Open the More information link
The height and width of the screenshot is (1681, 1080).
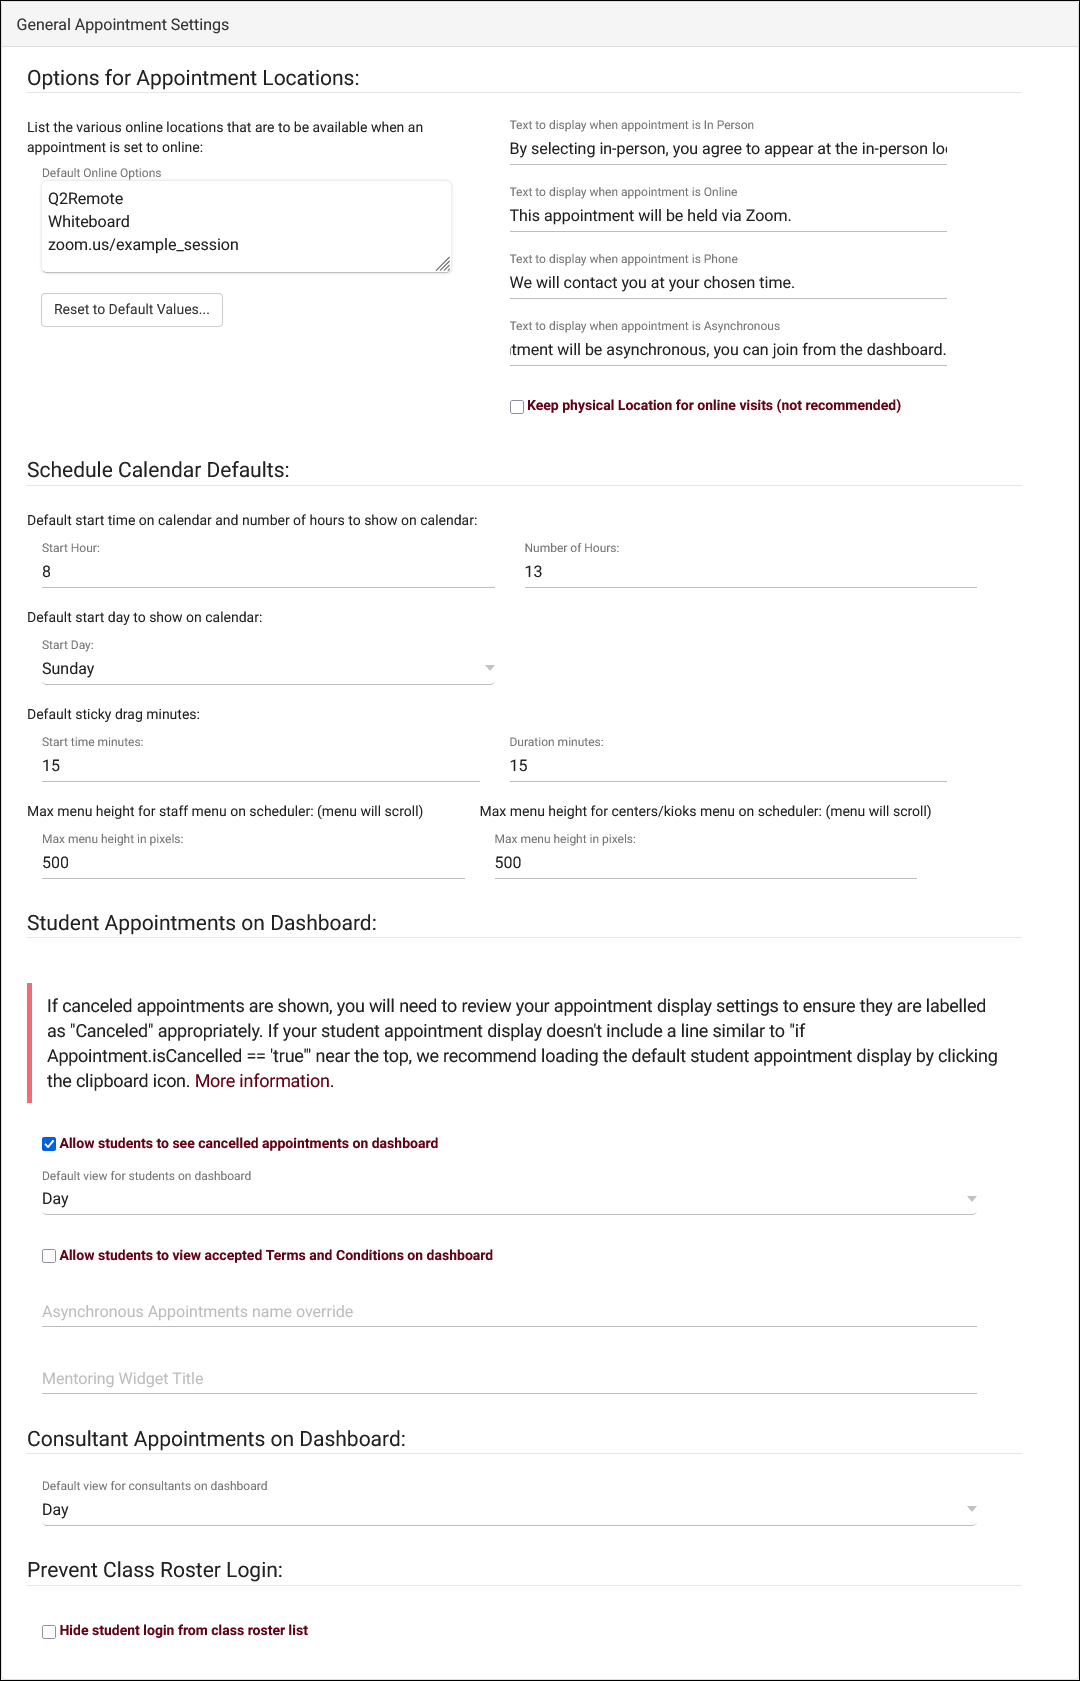pos(262,1081)
